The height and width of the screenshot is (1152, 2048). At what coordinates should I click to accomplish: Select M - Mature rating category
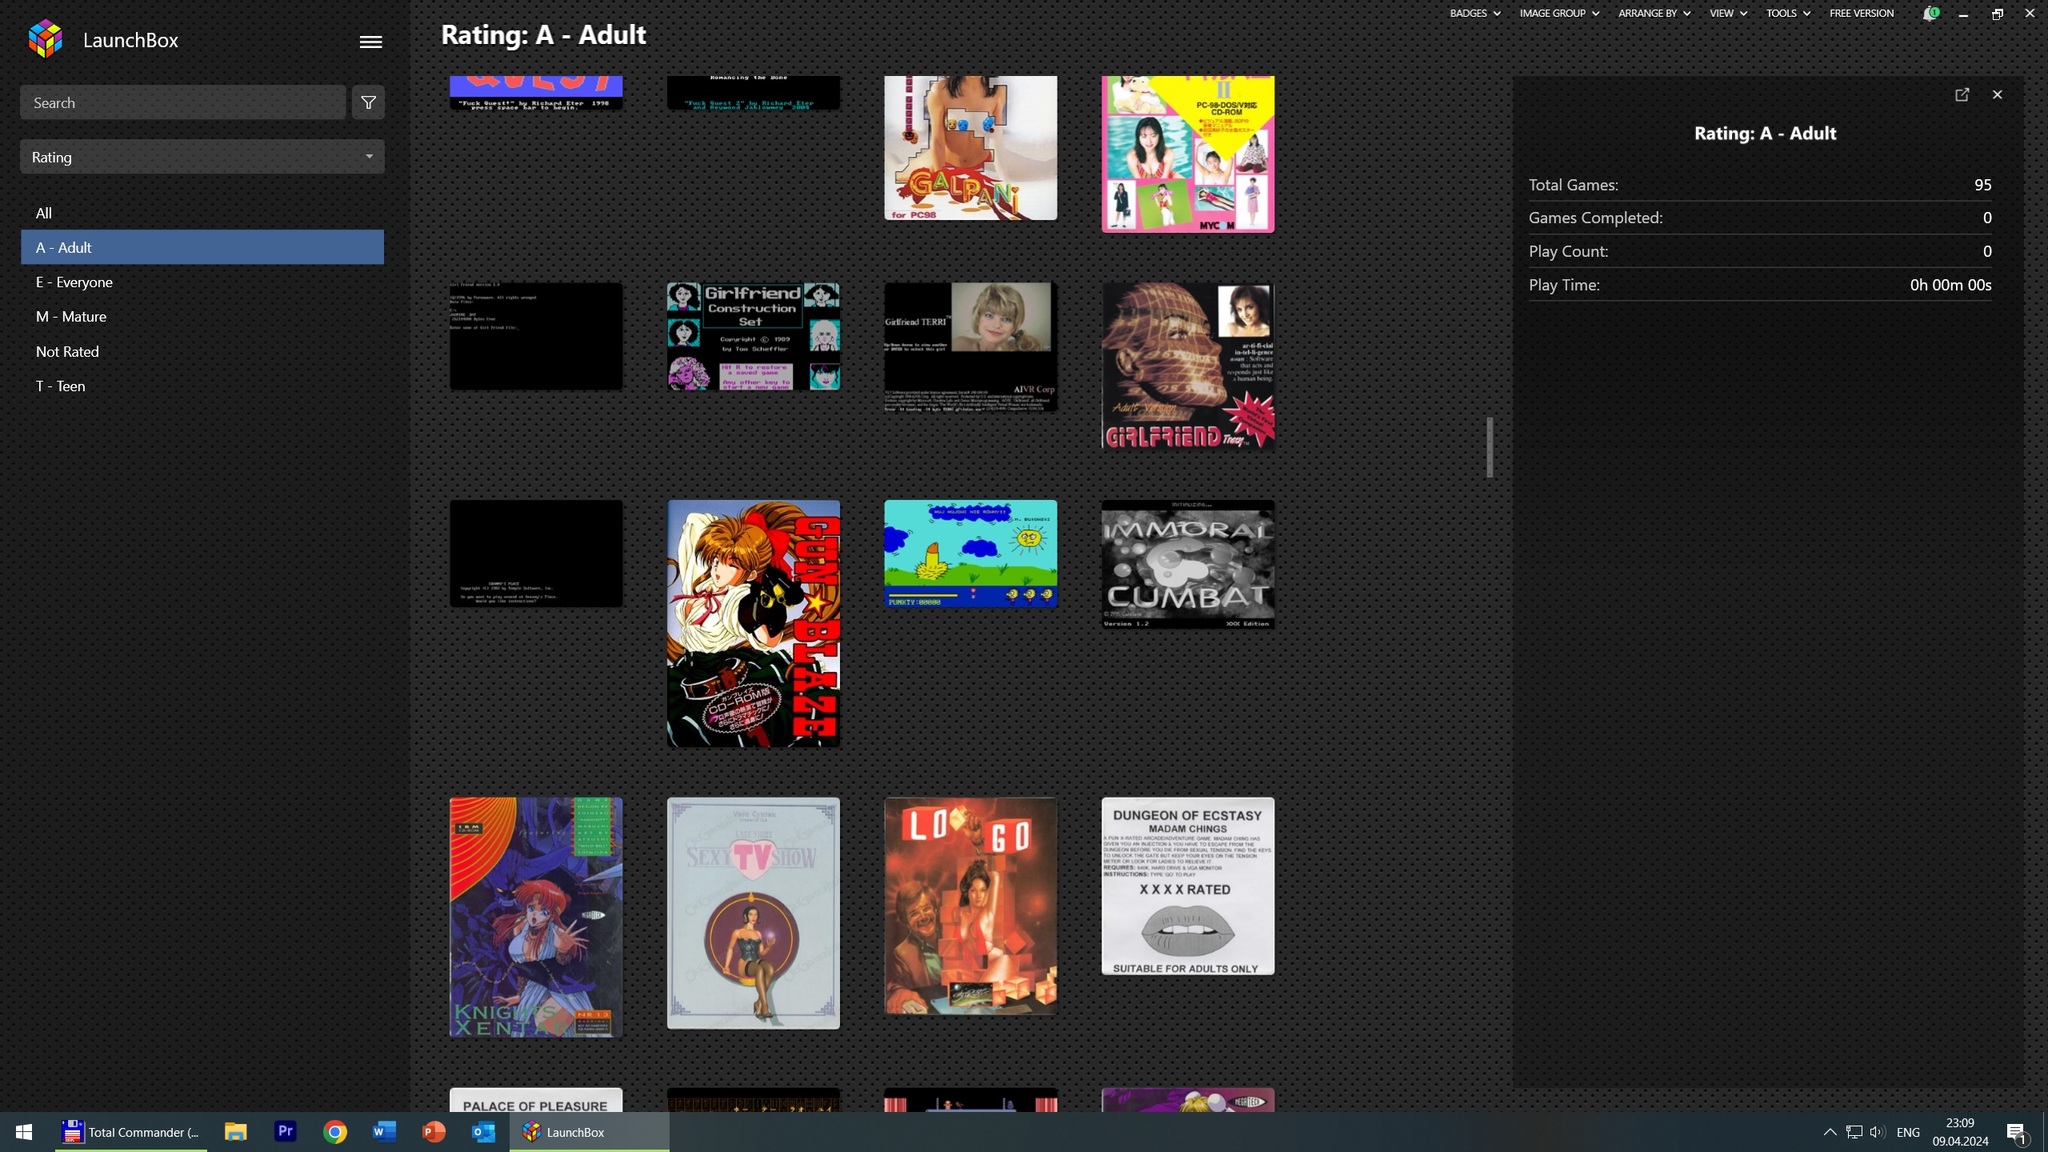coord(70,316)
